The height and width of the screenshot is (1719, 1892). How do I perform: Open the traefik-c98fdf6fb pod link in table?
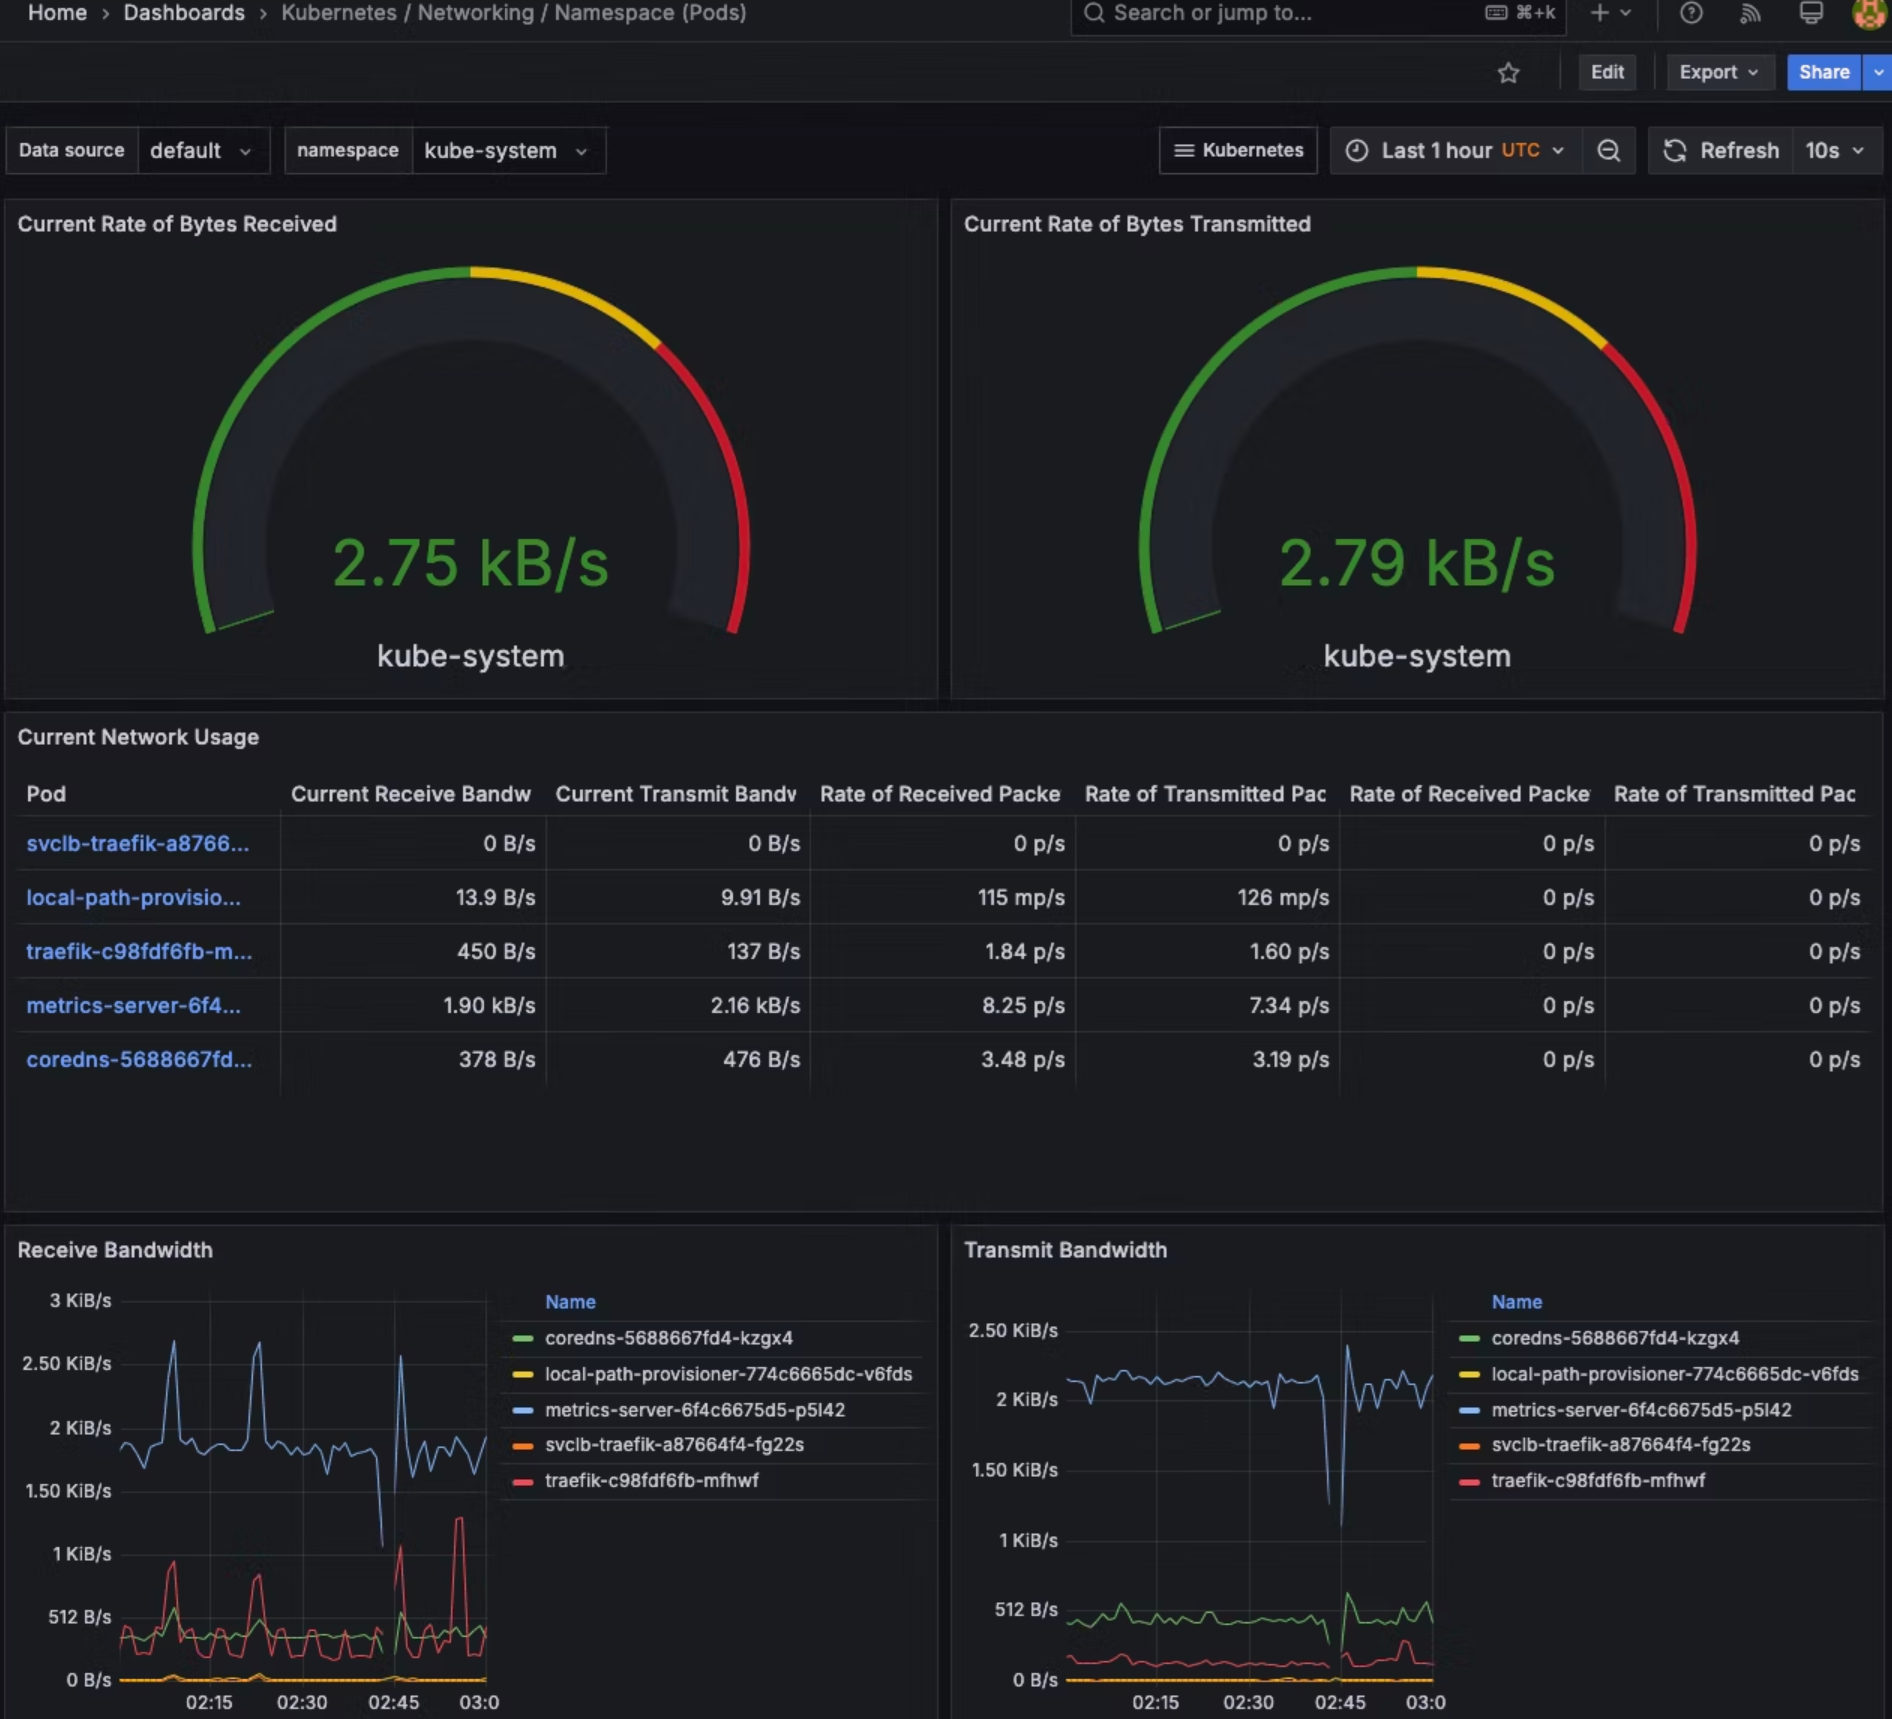(139, 952)
